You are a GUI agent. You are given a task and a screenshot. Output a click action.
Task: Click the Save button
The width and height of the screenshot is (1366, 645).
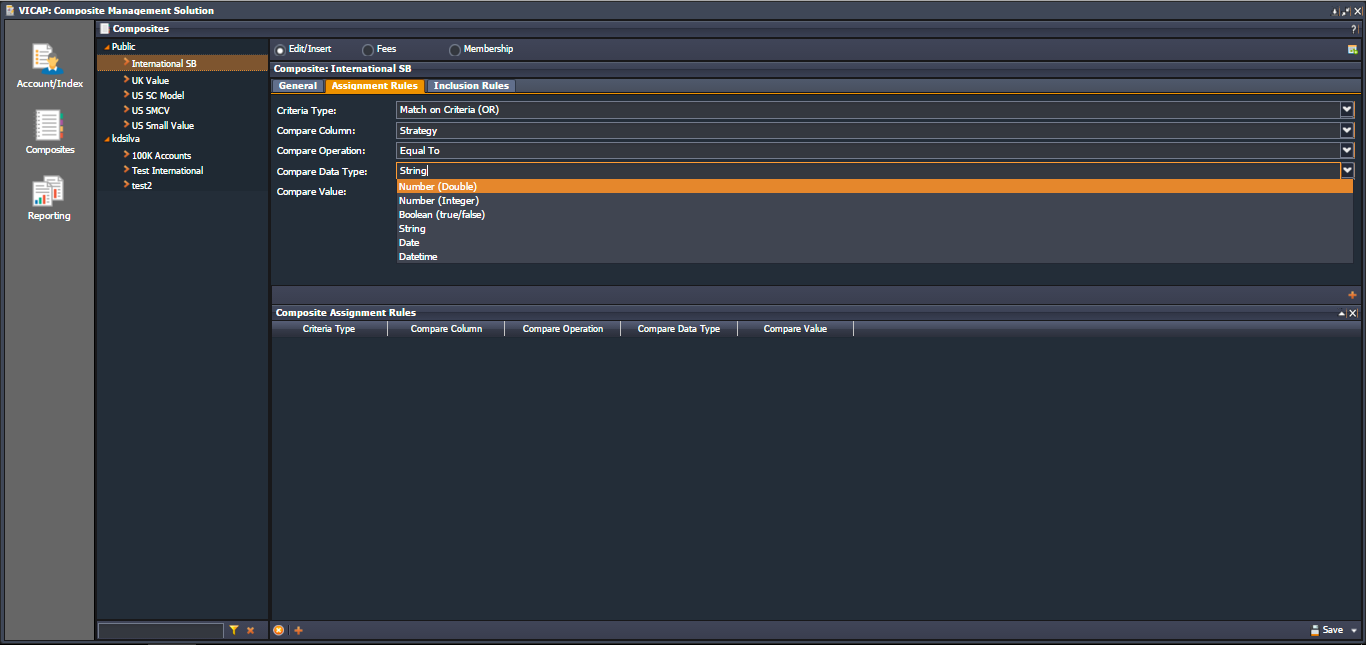[x=1327, y=630]
